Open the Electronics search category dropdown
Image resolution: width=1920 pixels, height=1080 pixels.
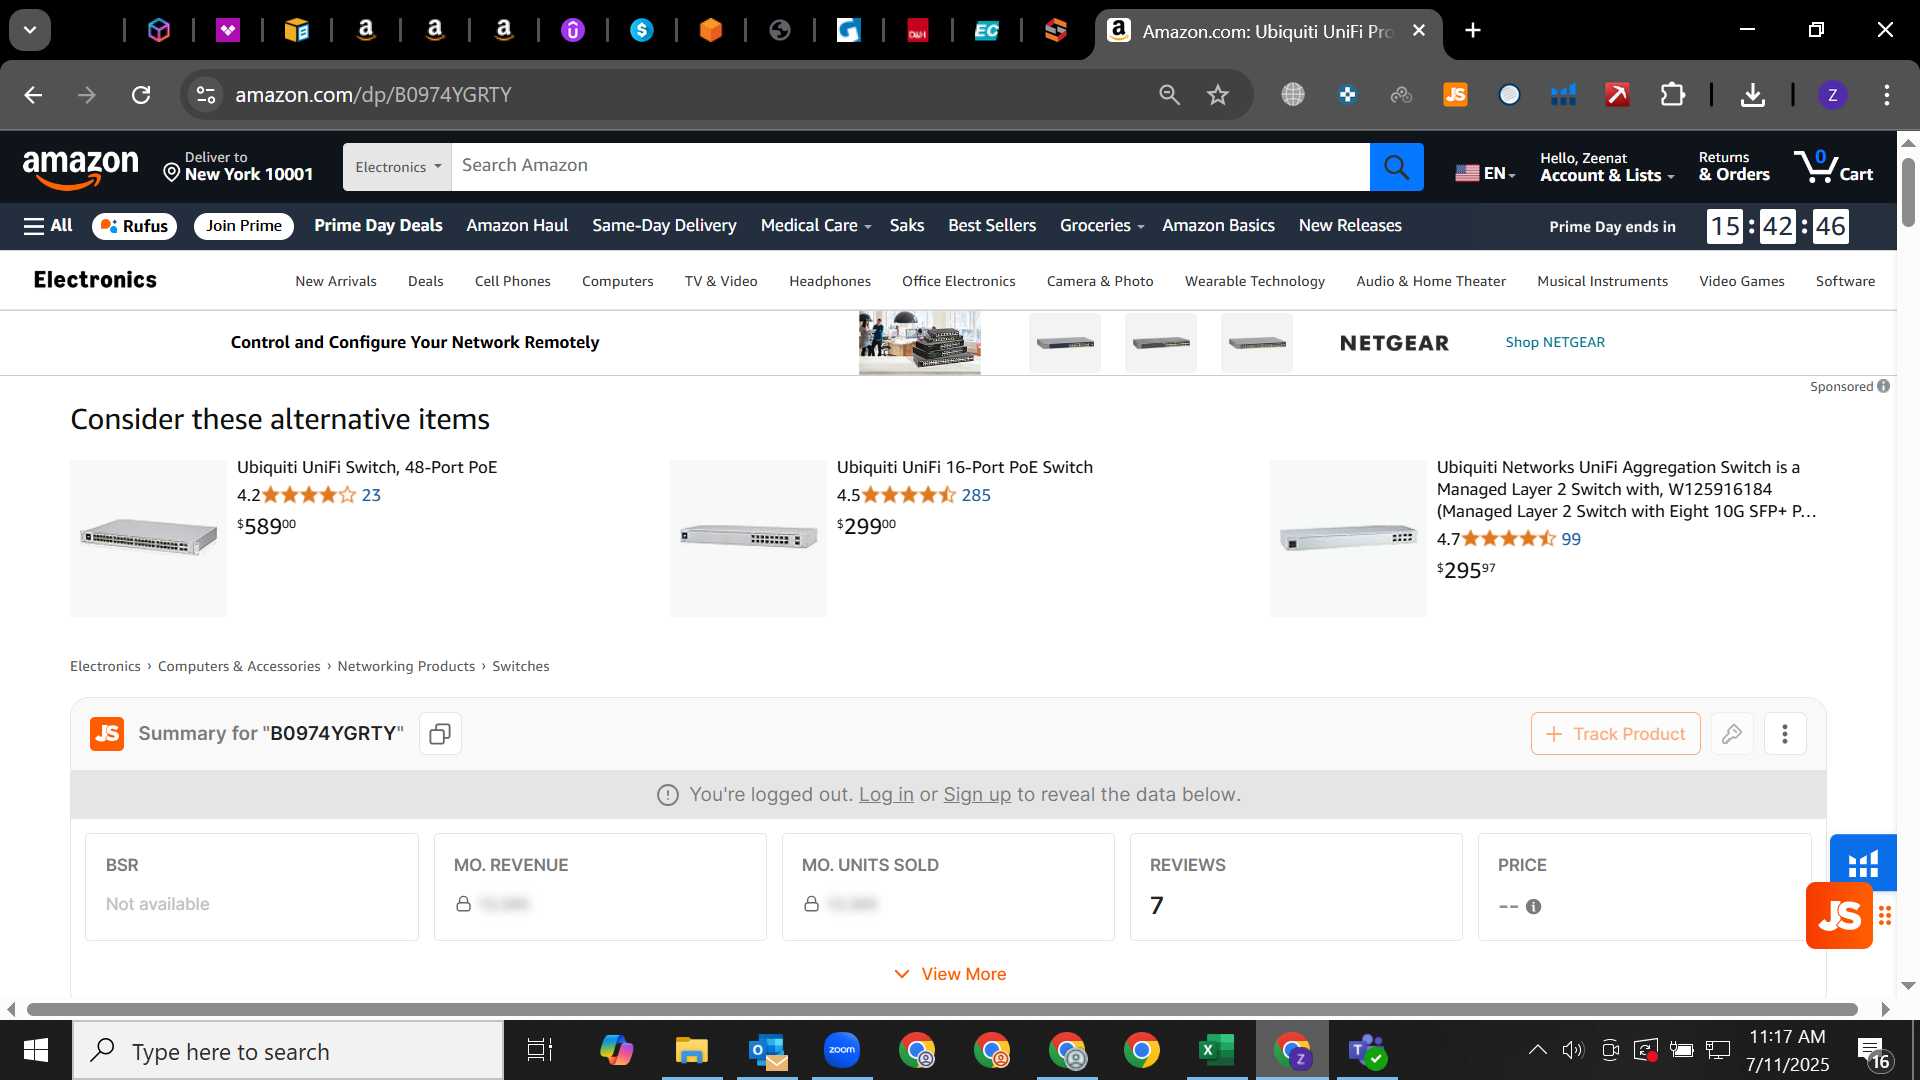(397, 167)
